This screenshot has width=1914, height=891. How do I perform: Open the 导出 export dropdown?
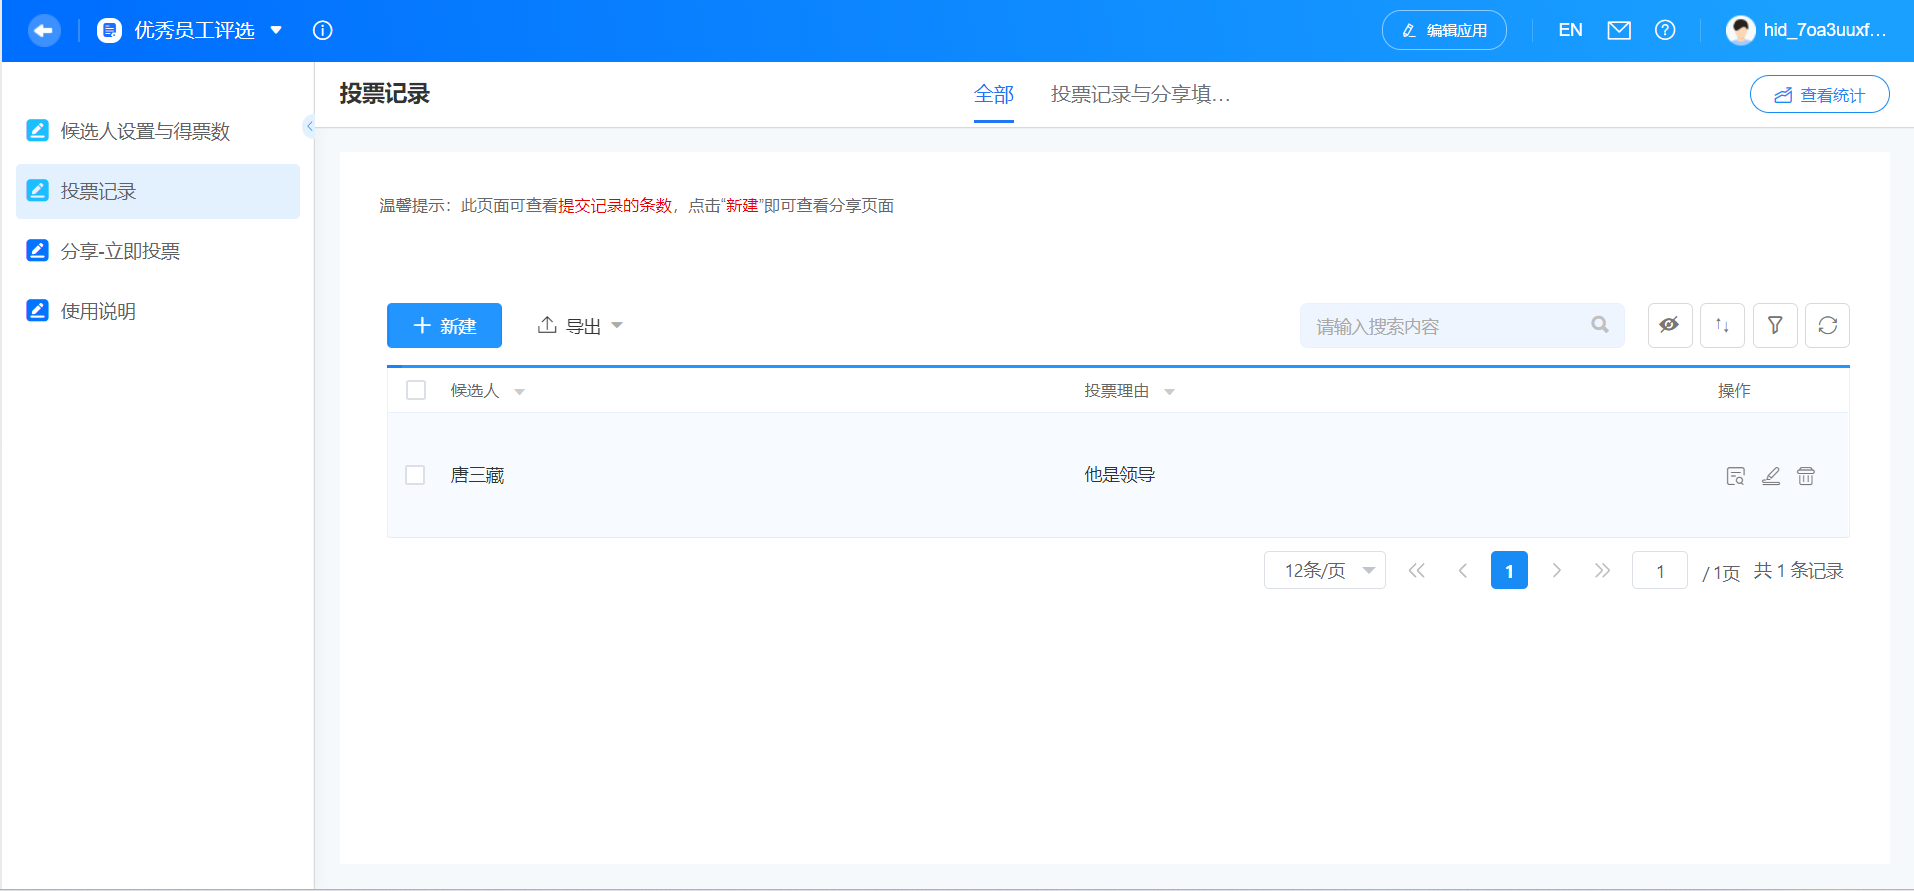[x=580, y=326]
